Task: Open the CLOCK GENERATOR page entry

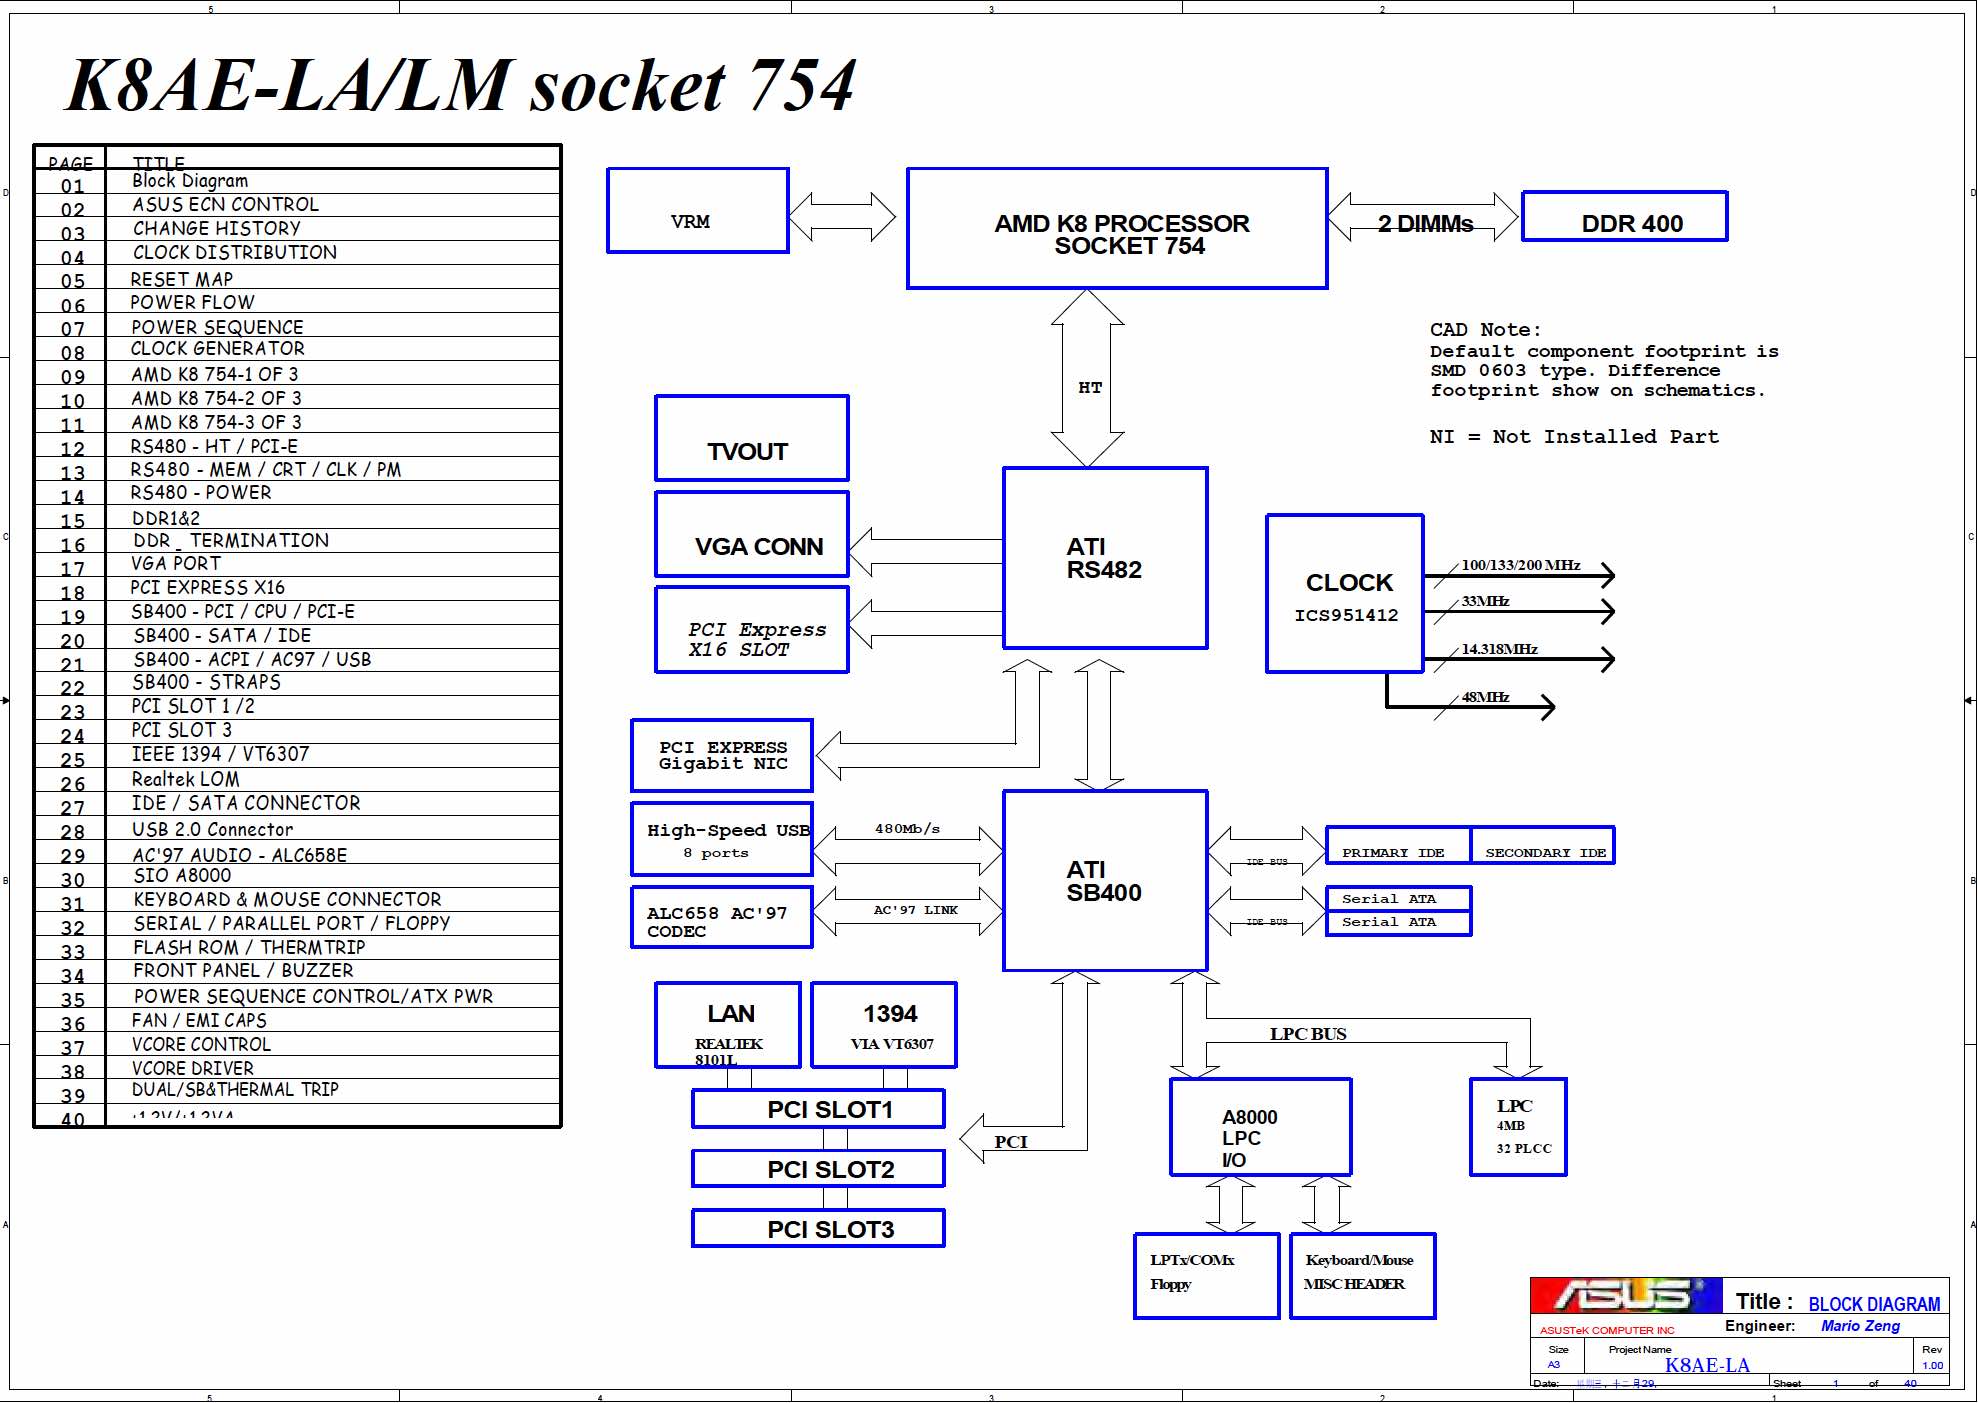Action: click(x=218, y=349)
